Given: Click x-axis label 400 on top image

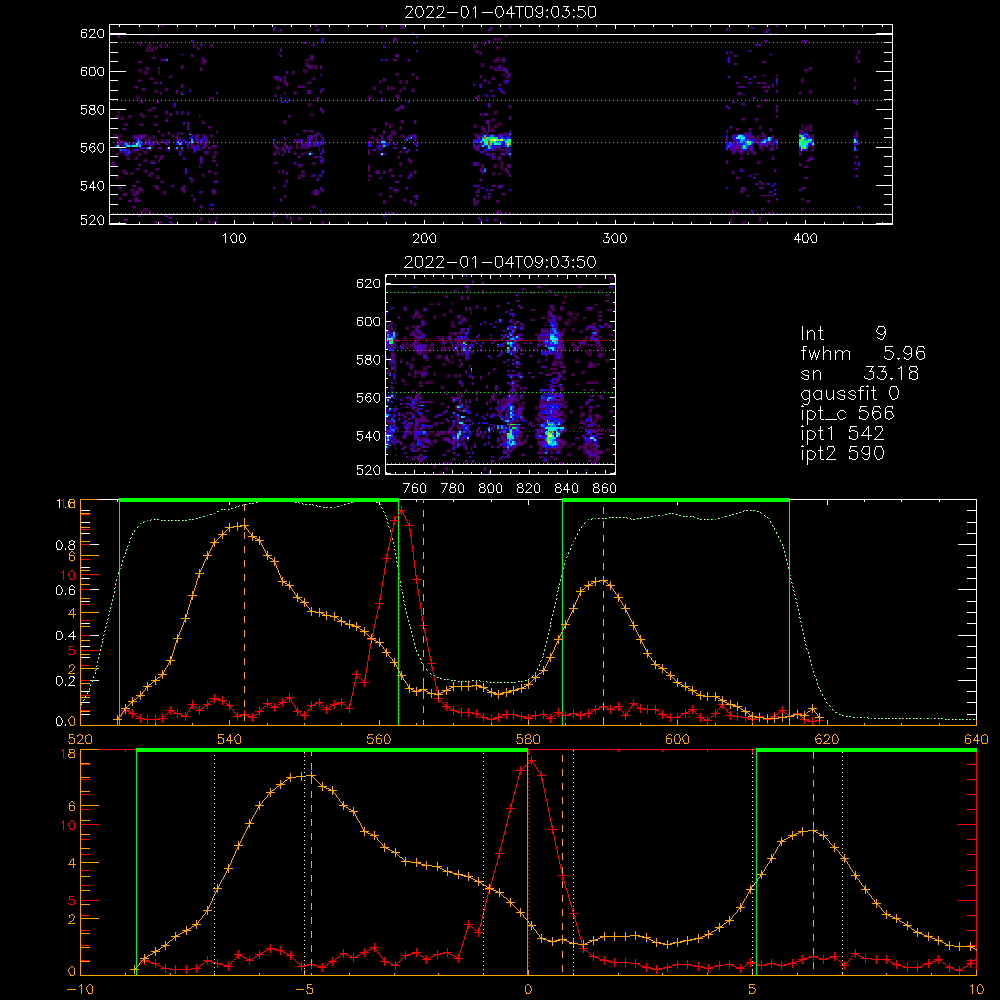Looking at the screenshot, I should 805,239.
